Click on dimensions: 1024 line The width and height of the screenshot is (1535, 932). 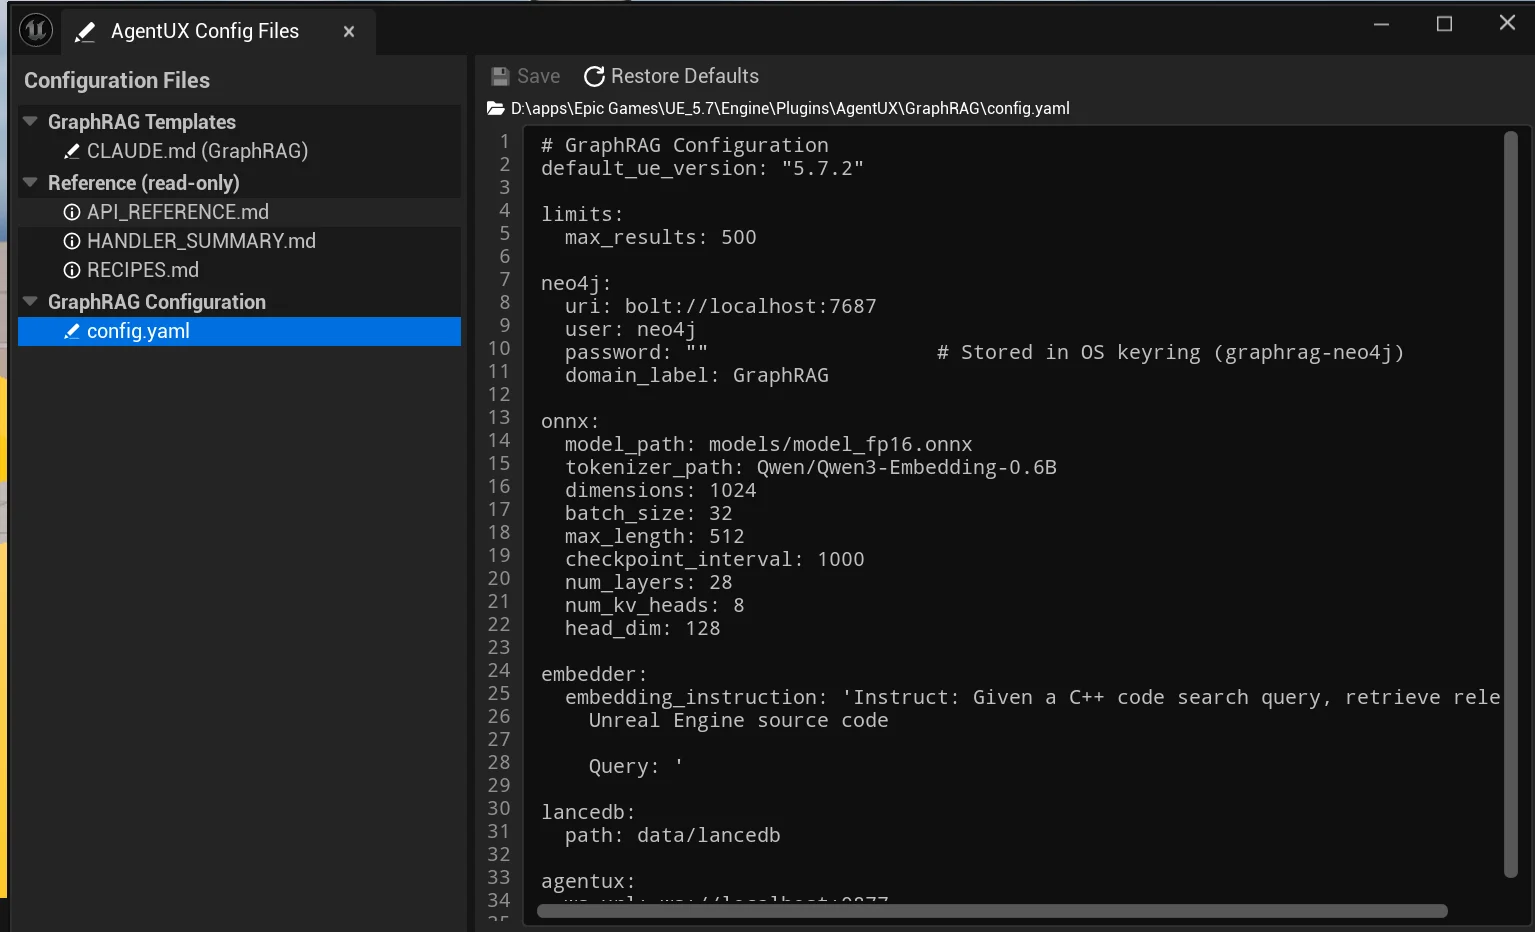[x=661, y=490]
